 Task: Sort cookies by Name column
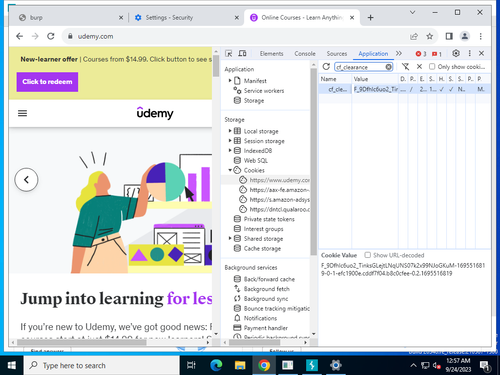[x=335, y=79]
